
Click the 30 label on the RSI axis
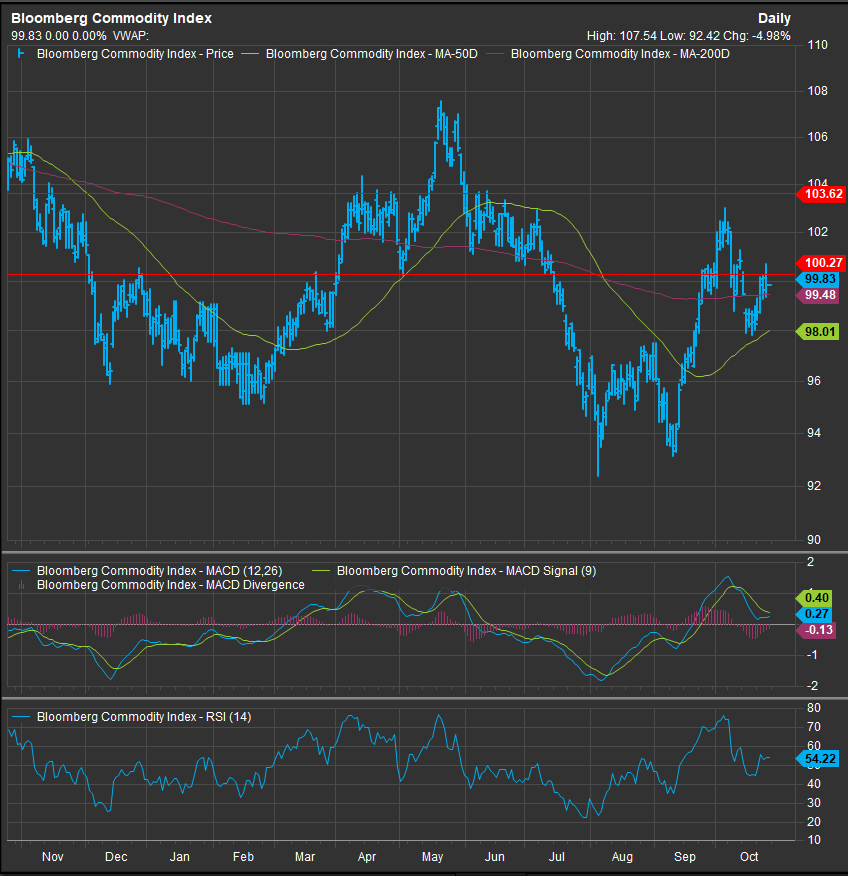pos(814,803)
